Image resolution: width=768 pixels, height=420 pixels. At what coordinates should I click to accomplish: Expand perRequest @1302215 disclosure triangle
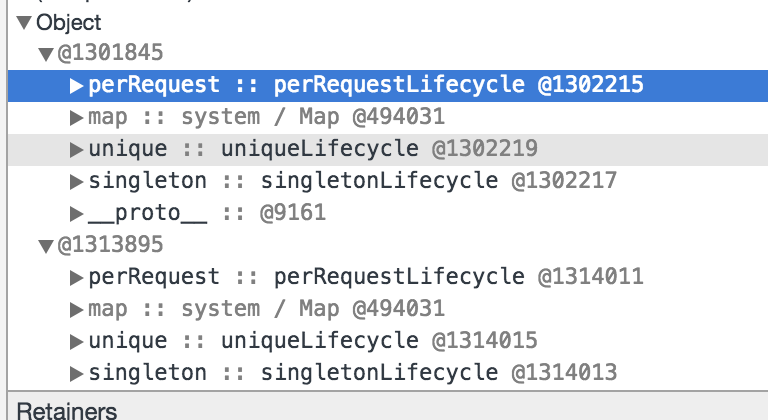point(76,85)
